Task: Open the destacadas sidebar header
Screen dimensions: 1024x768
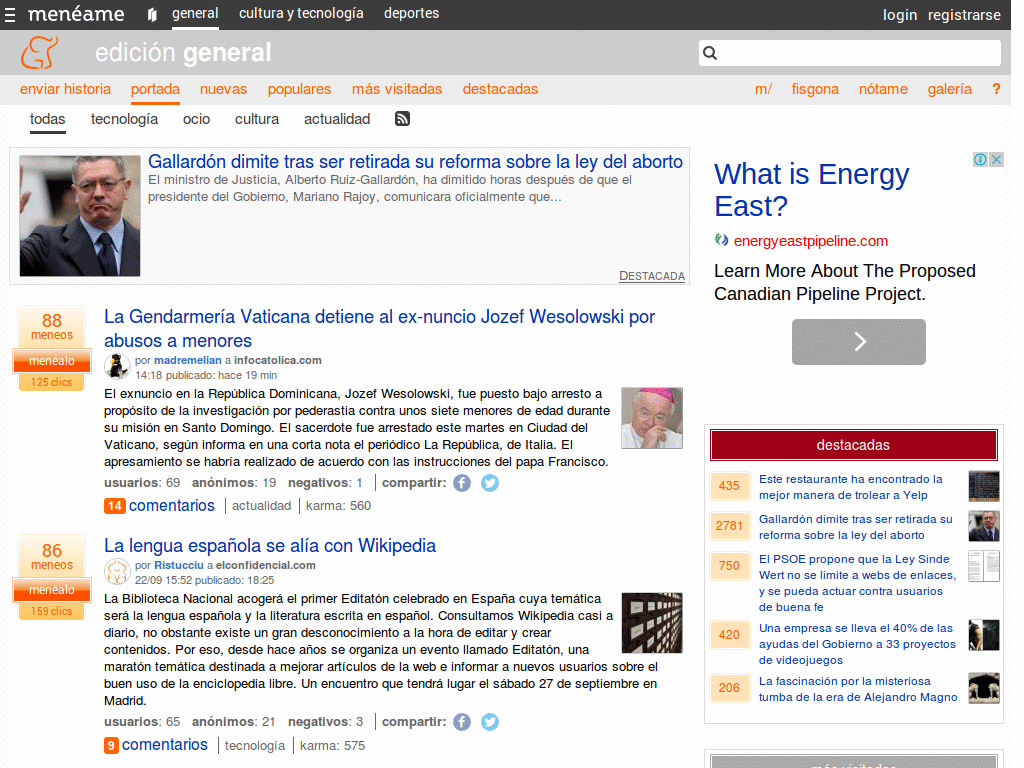Action: [x=854, y=445]
